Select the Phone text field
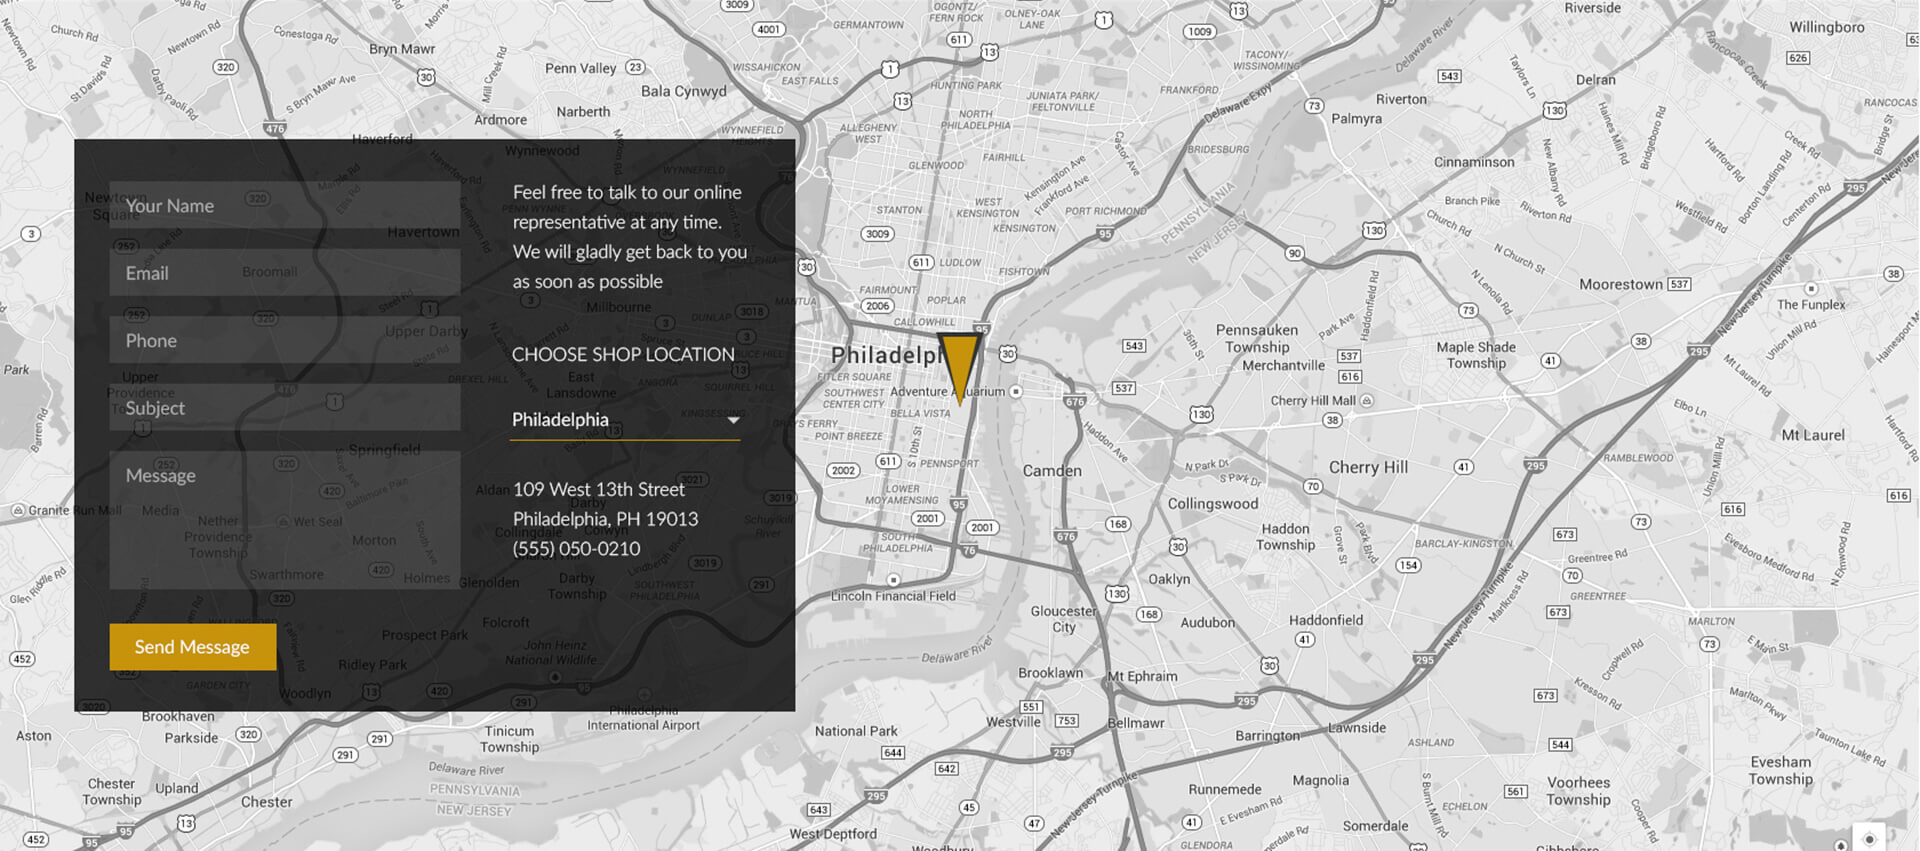1920x851 pixels. 284,341
